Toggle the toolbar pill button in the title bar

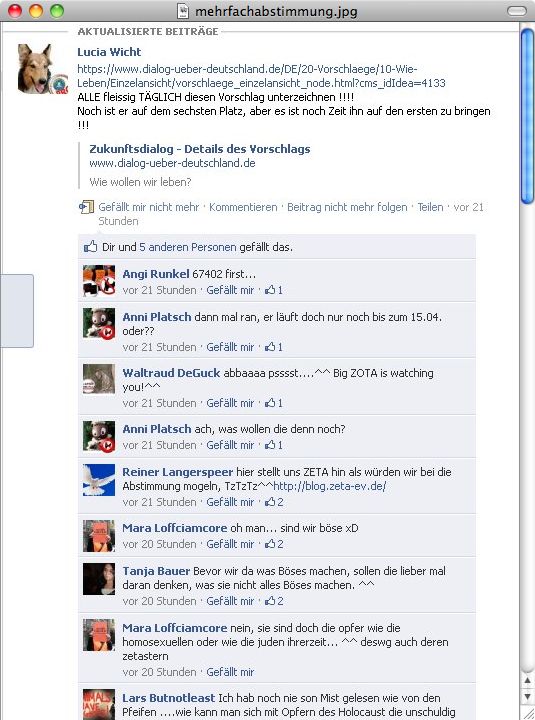(x=517, y=11)
